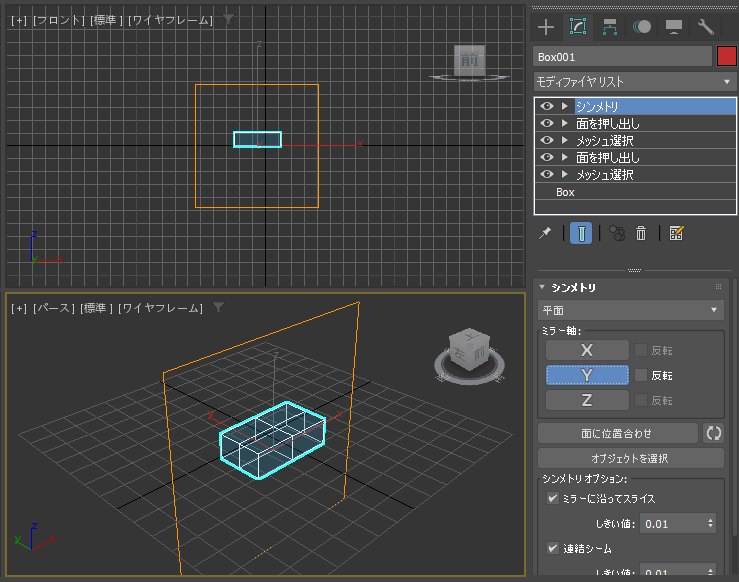This screenshot has width=739, height=582.
Task: Open [ワイヤフレーム] menu in Perspective viewport
Action: [160, 309]
